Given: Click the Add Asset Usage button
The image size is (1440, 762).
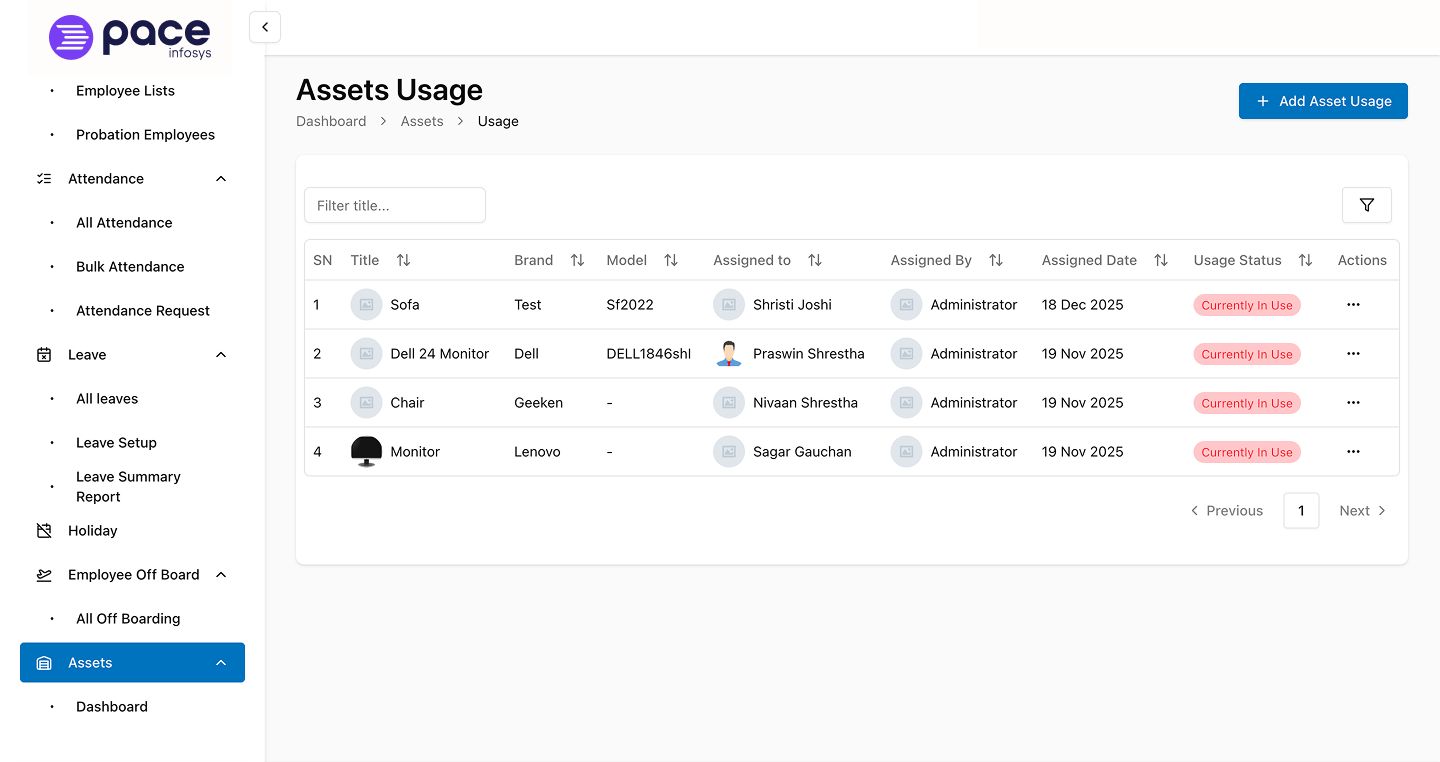Looking at the screenshot, I should coord(1323,101).
